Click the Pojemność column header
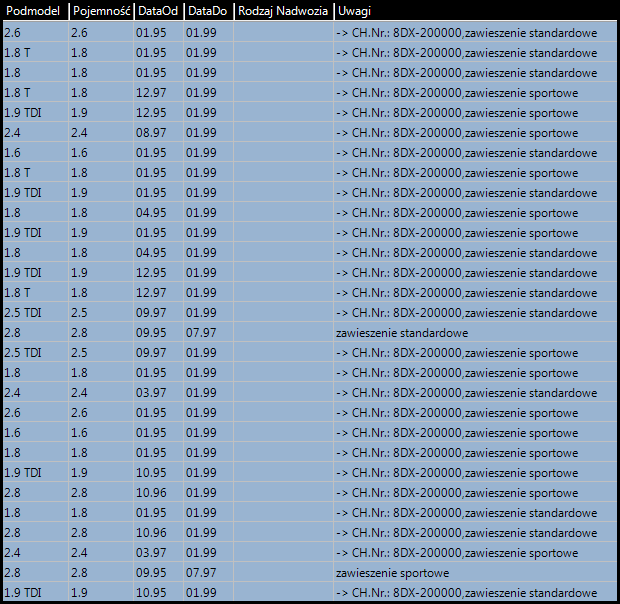The width and height of the screenshot is (620, 604). [x=100, y=12]
